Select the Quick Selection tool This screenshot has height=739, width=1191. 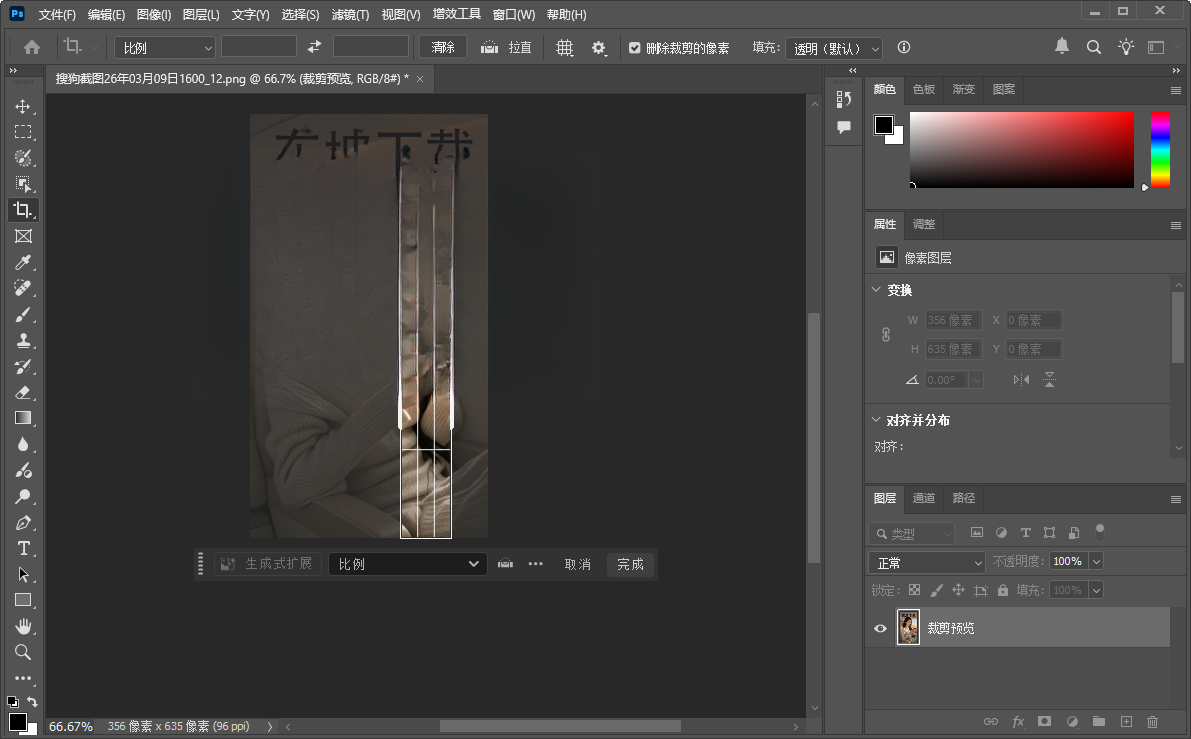[x=23, y=158]
